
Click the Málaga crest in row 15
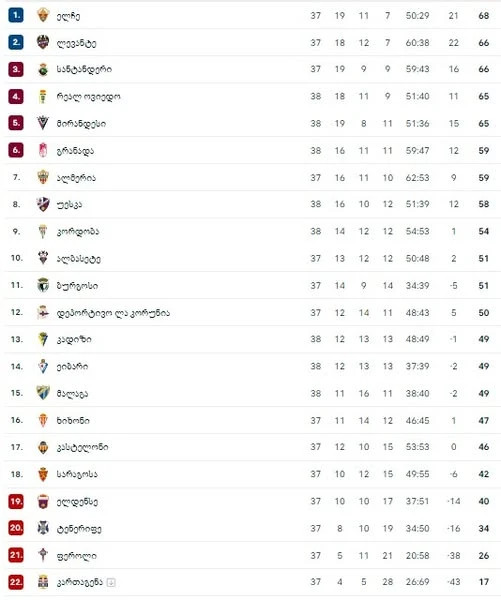pos(43,393)
